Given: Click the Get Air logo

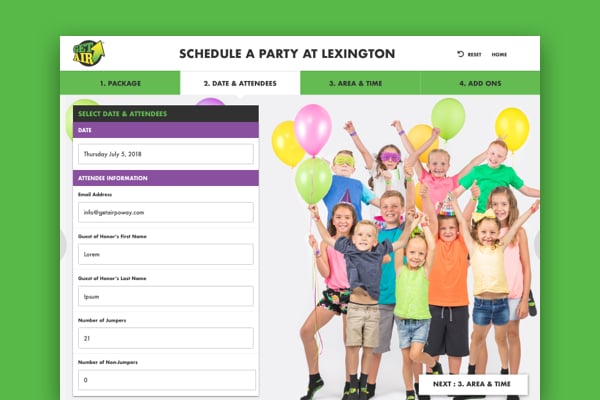Looking at the screenshot, I should tap(89, 53).
